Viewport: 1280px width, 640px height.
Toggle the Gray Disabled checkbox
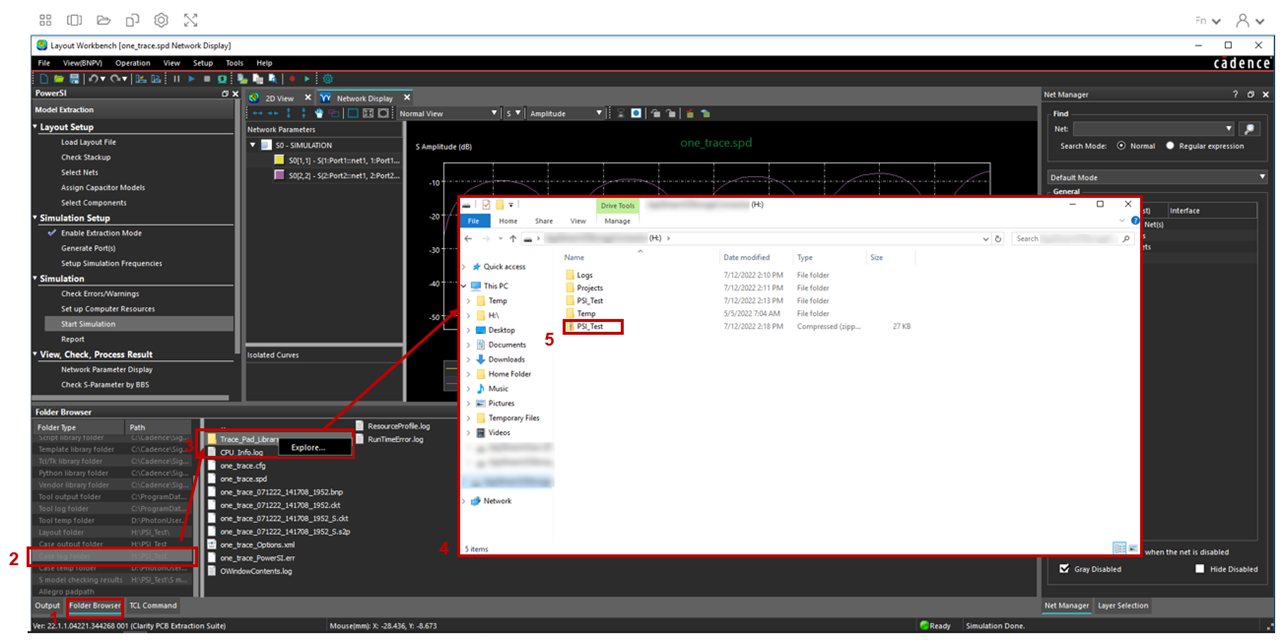1065,569
